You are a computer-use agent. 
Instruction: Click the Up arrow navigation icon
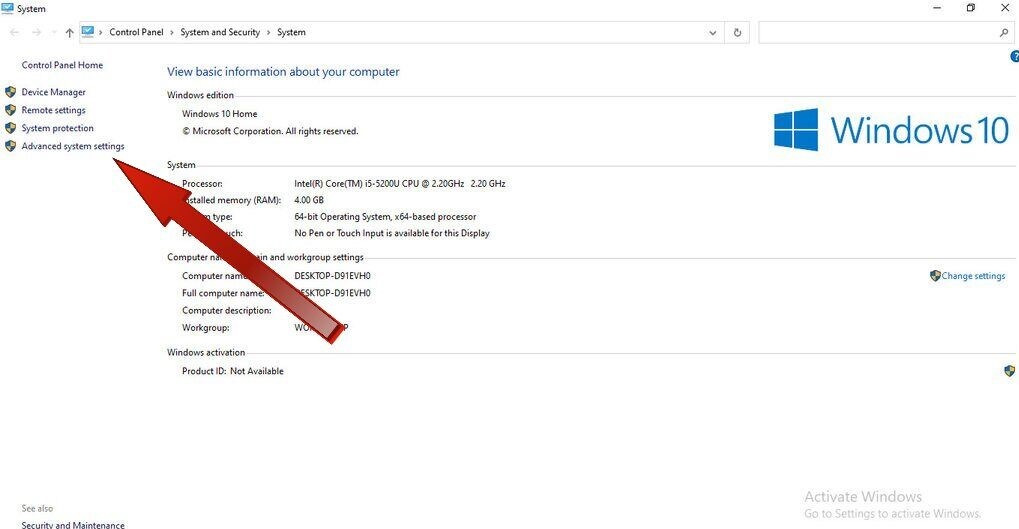click(69, 32)
